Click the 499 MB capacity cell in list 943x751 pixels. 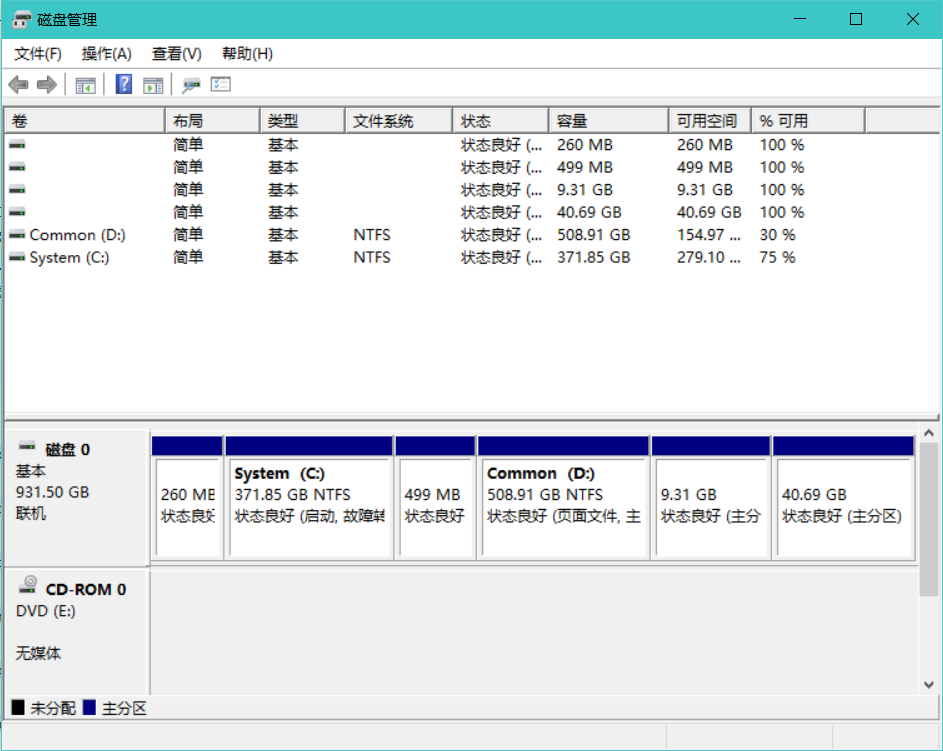[x=585, y=167]
